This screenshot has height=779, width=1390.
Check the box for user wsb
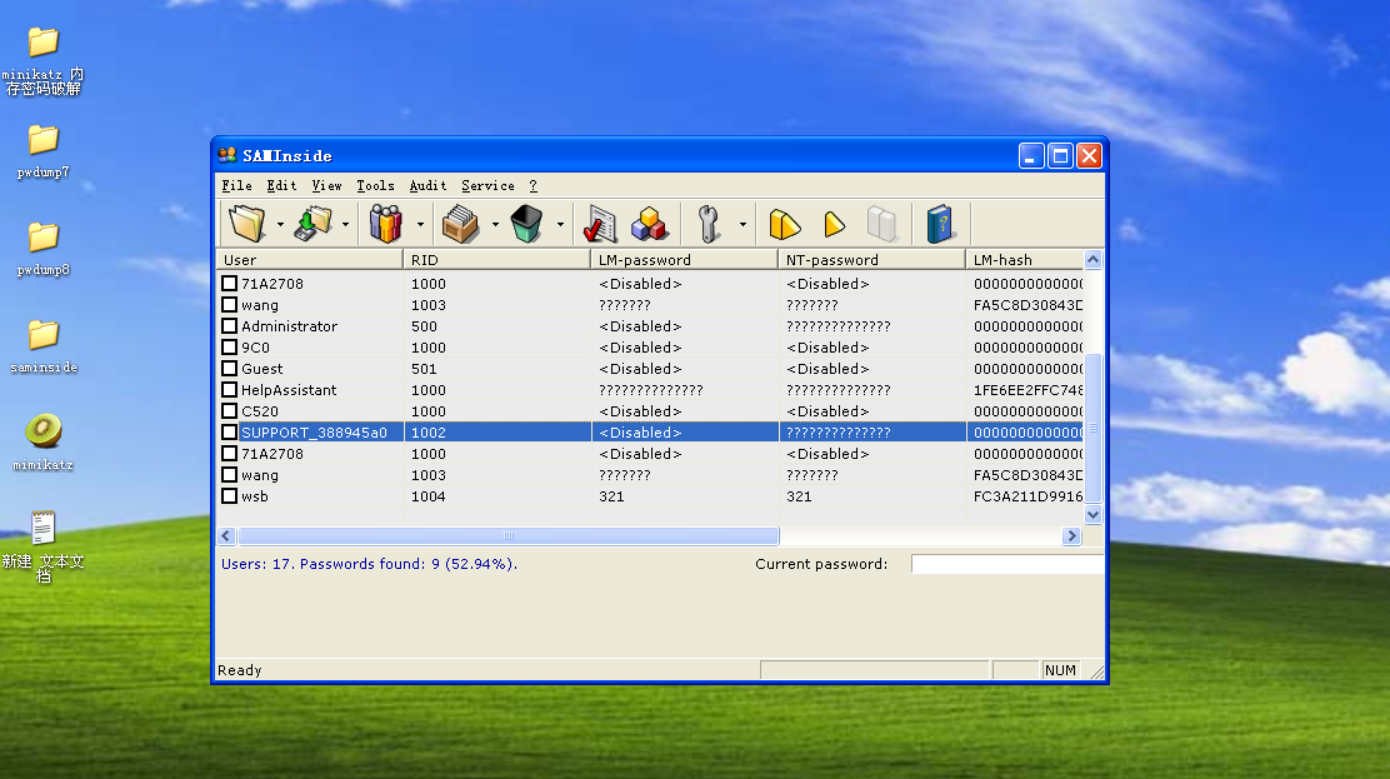(229, 496)
